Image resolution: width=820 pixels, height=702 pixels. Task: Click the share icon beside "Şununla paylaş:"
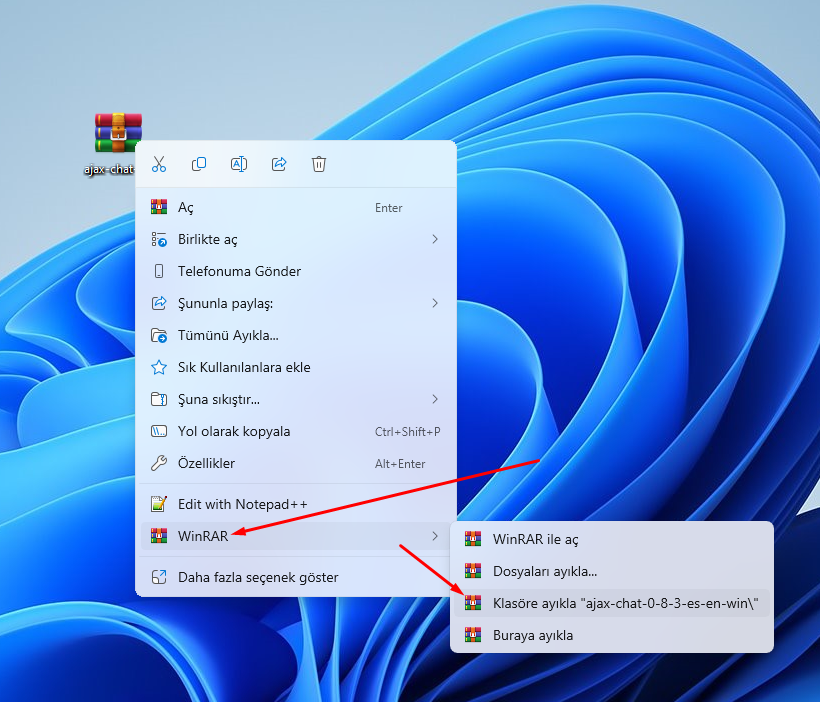point(159,303)
